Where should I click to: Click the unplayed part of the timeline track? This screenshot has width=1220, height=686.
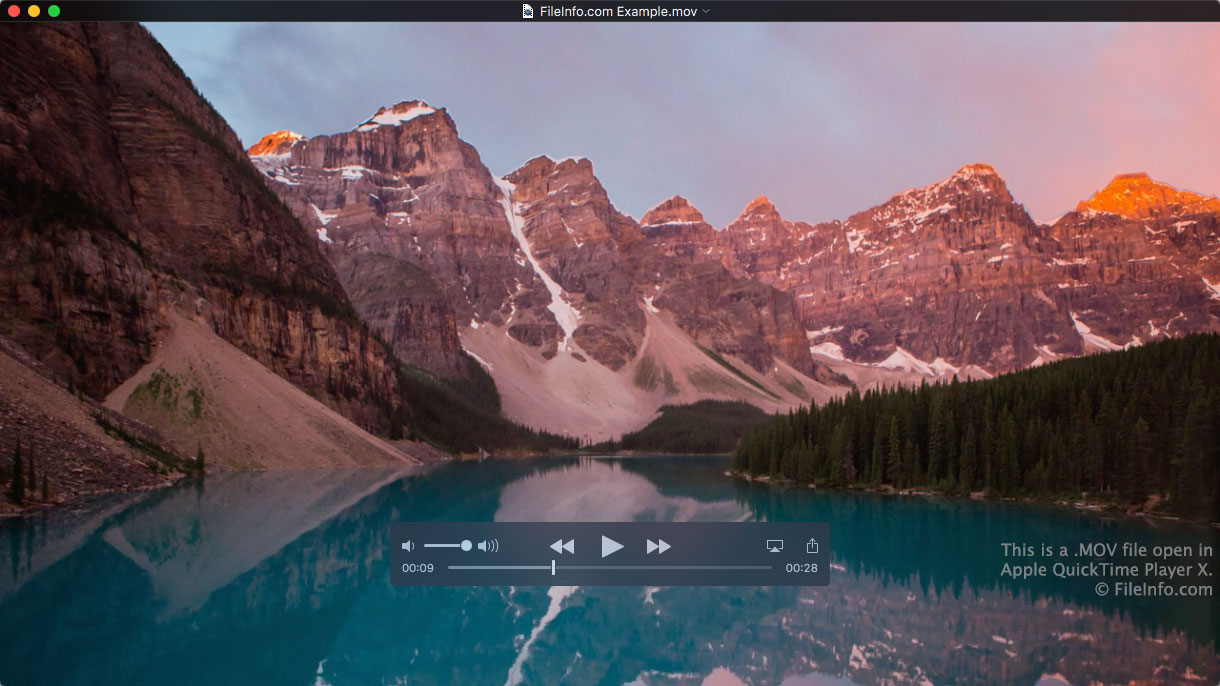tap(664, 567)
